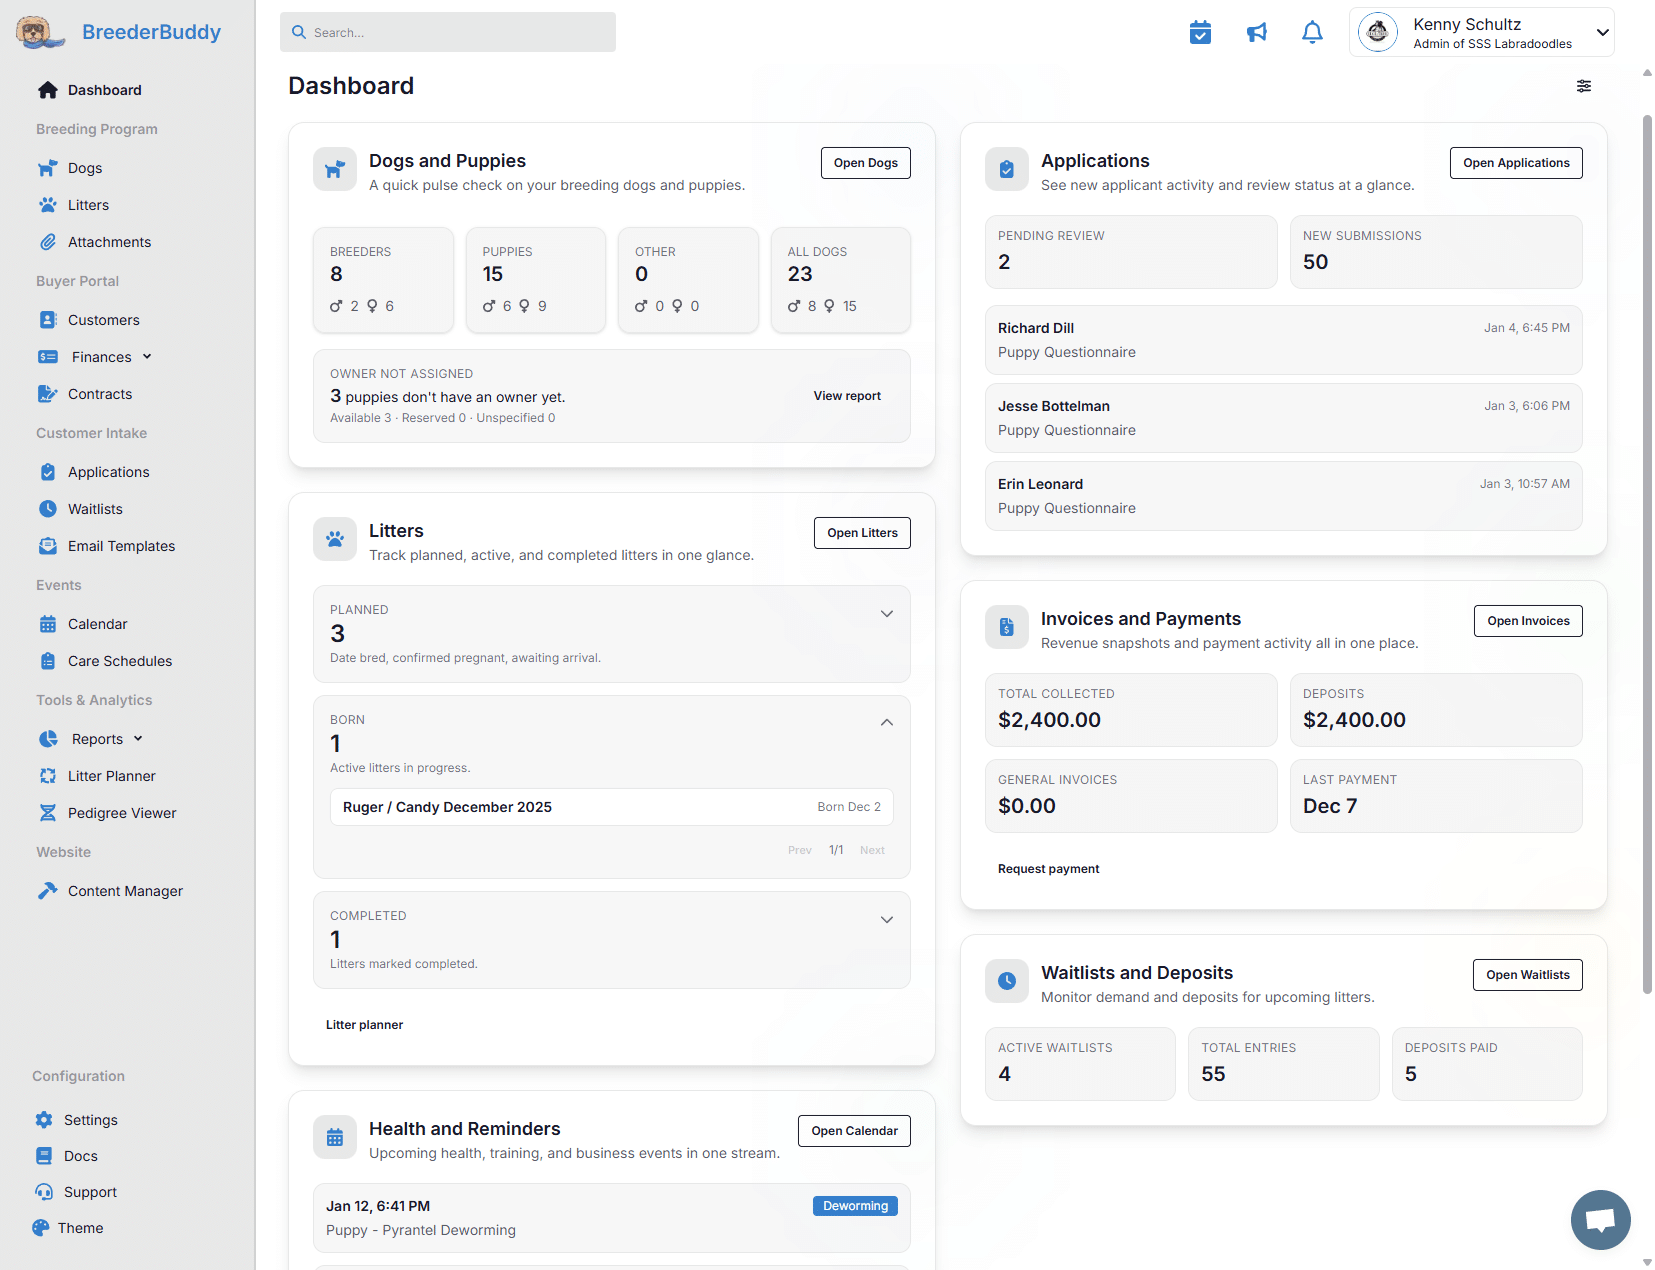Collapse the Born litters section
This screenshot has height=1270, width=1655.
(x=886, y=722)
